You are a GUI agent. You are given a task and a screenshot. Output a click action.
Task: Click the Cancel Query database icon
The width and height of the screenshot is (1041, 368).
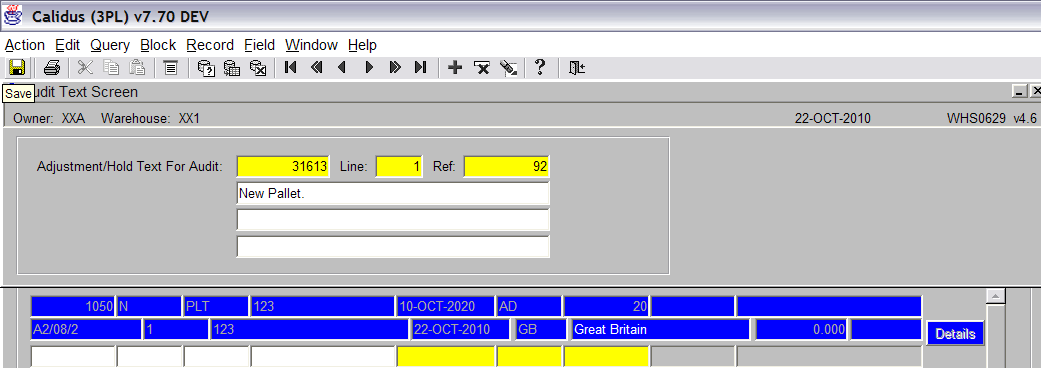click(258, 67)
